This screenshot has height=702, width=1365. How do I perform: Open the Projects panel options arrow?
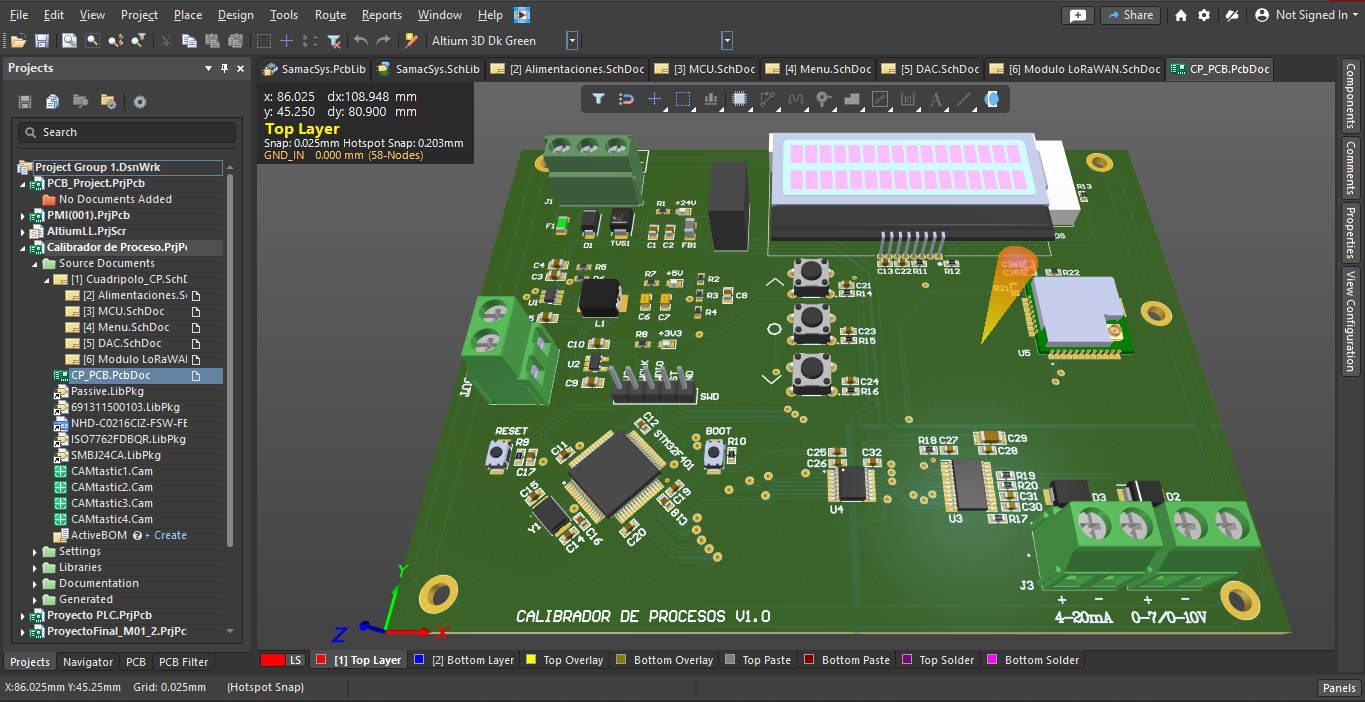[209, 68]
